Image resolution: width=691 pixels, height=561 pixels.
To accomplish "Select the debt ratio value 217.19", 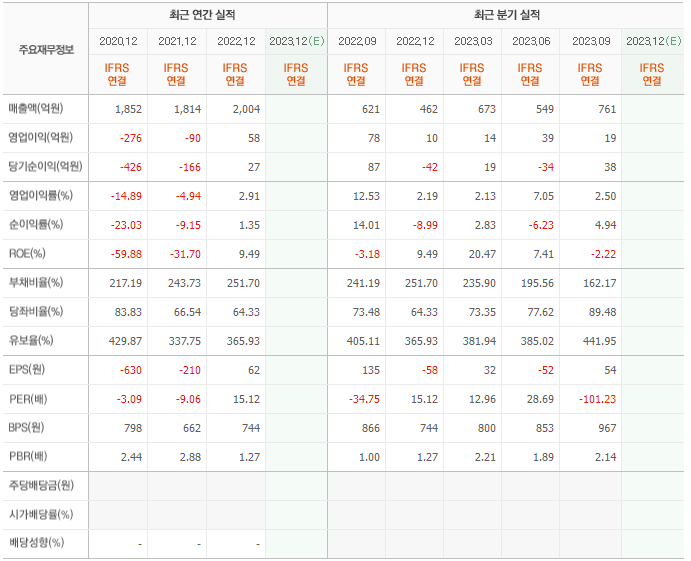I will pos(126,283).
